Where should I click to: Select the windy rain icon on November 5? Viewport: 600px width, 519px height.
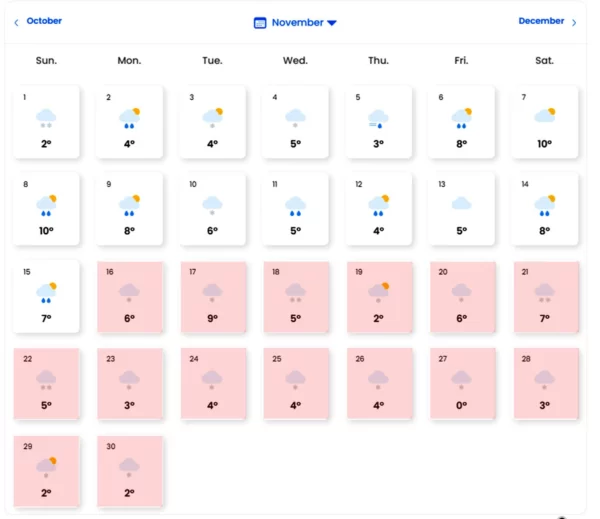[378, 119]
